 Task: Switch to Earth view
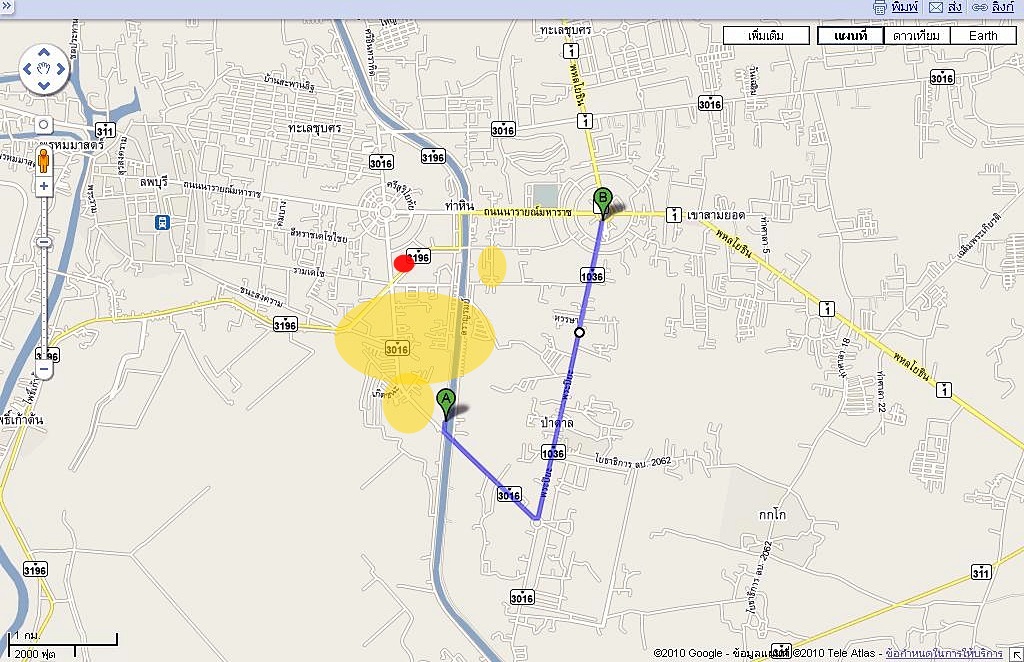tap(982, 36)
